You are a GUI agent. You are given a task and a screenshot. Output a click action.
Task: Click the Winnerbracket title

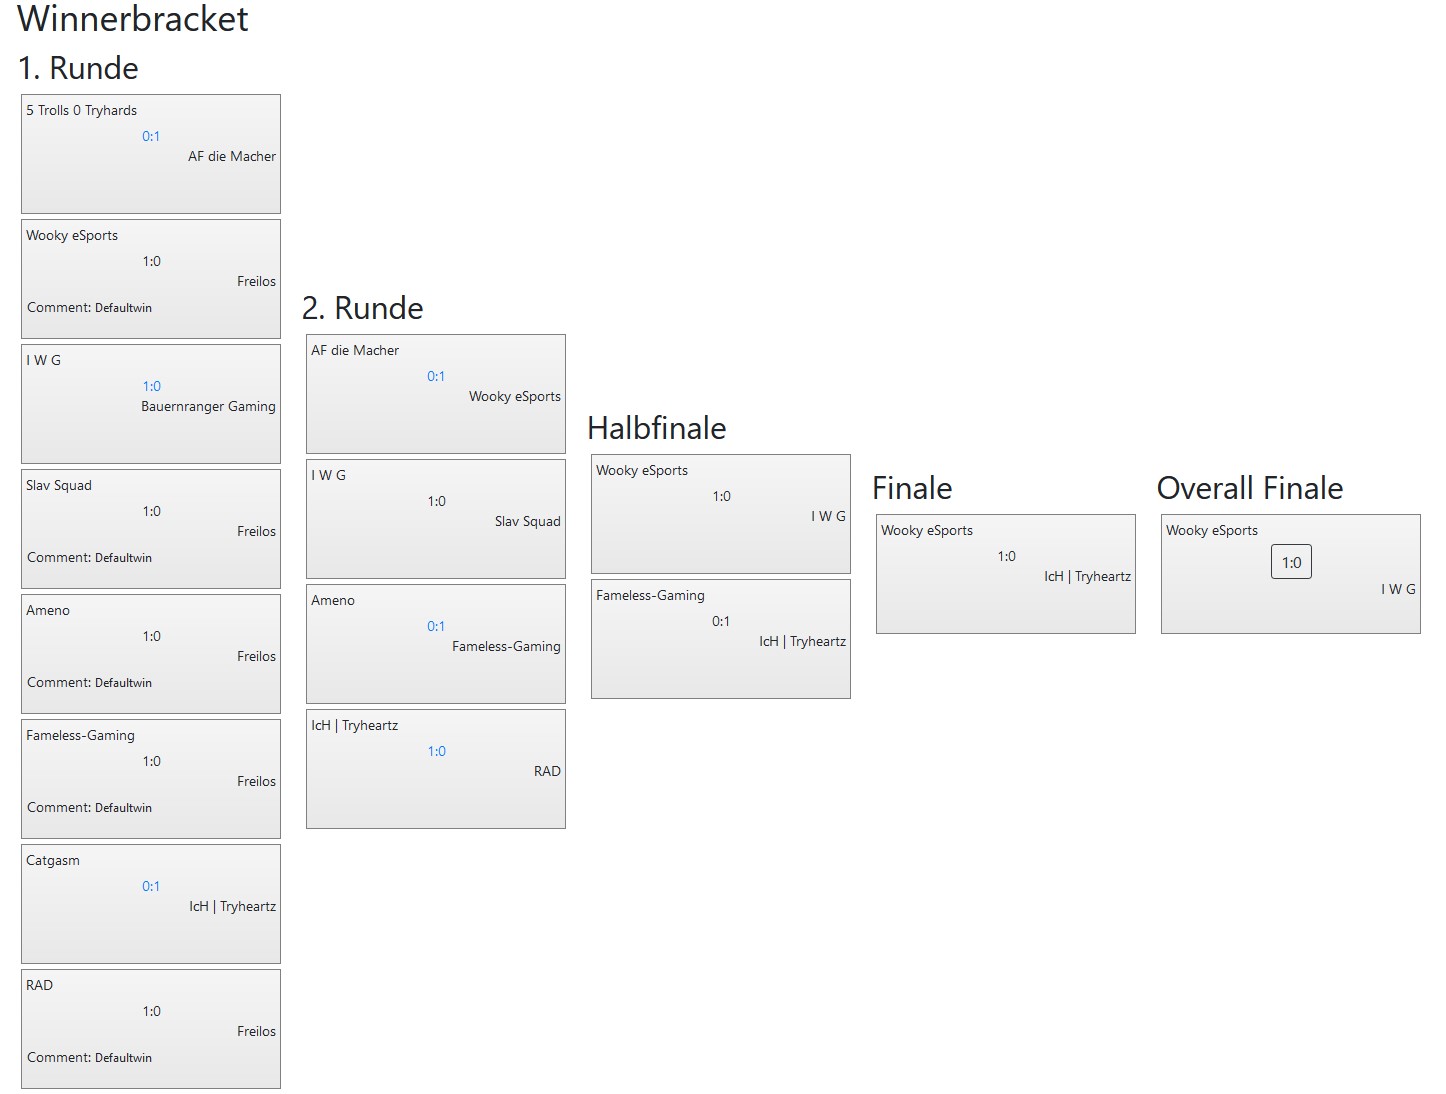click(133, 19)
